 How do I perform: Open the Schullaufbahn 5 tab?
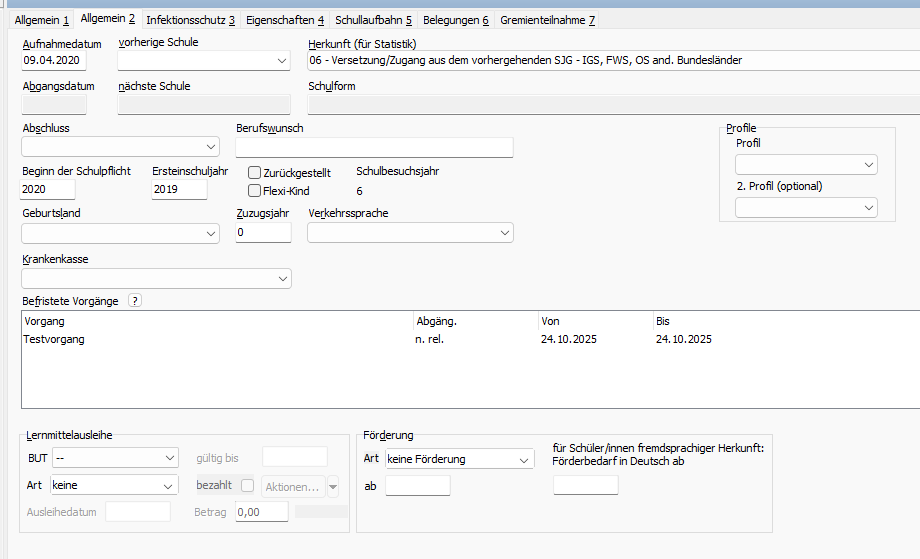pyautogui.click(x=373, y=20)
